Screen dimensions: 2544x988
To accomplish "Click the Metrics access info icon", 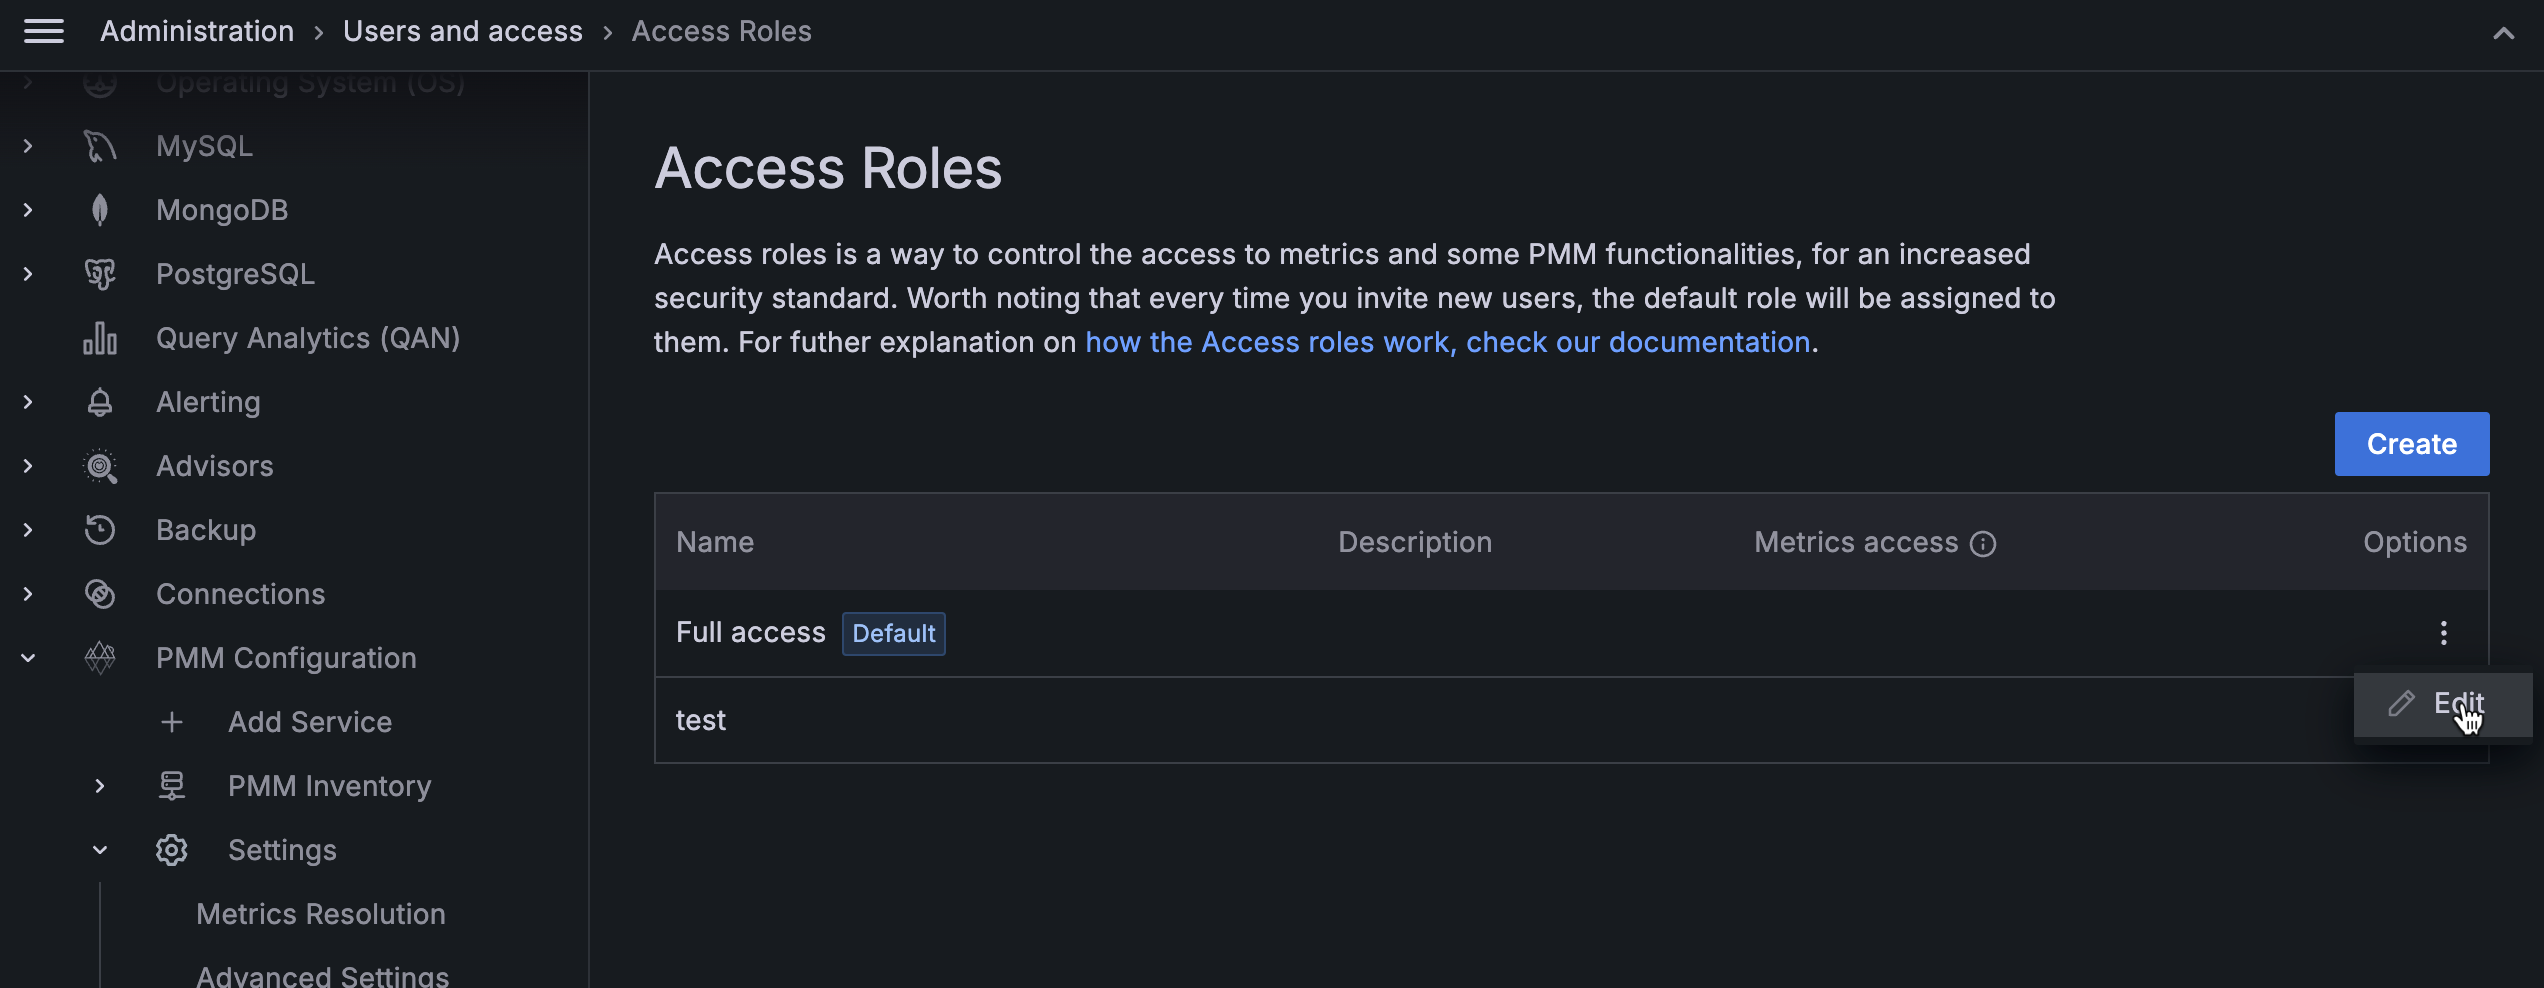I will [1982, 543].
